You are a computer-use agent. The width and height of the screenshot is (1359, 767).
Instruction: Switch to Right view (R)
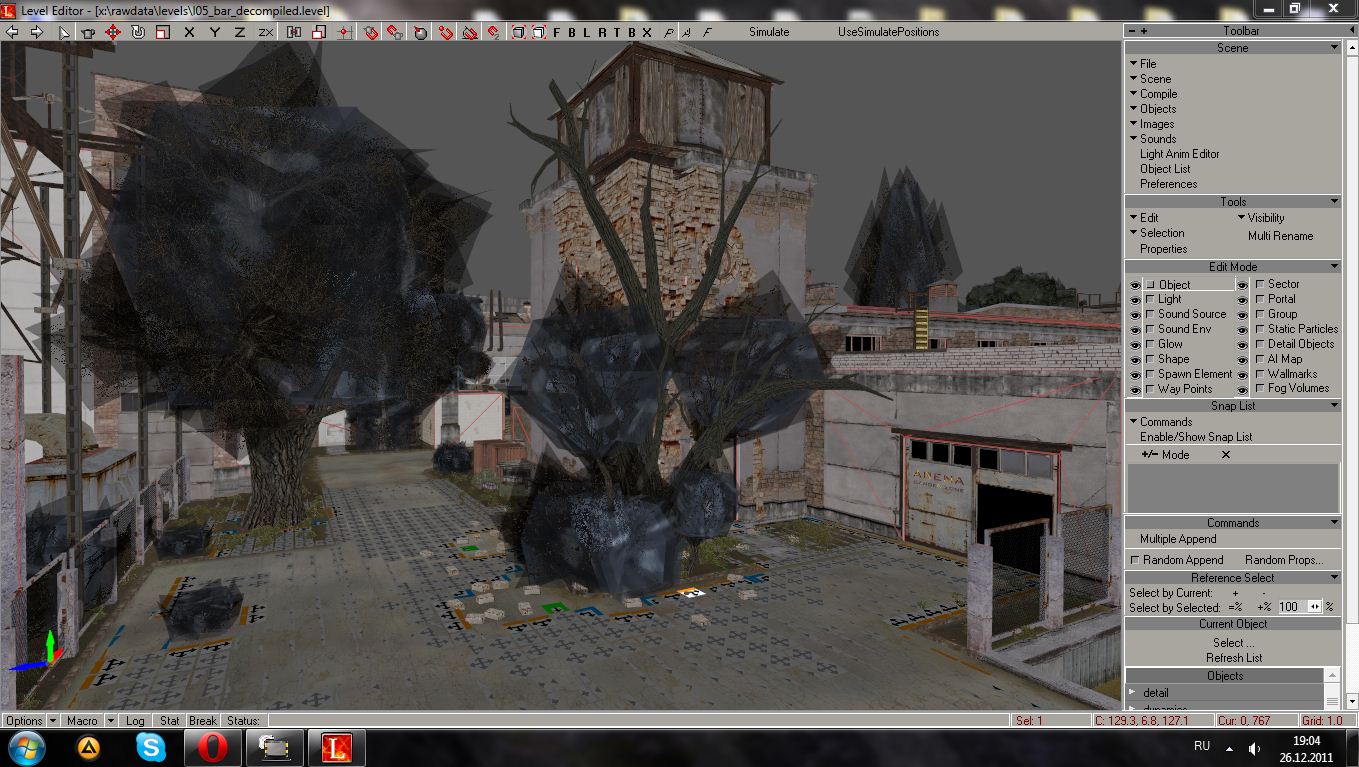pos(602,32)
